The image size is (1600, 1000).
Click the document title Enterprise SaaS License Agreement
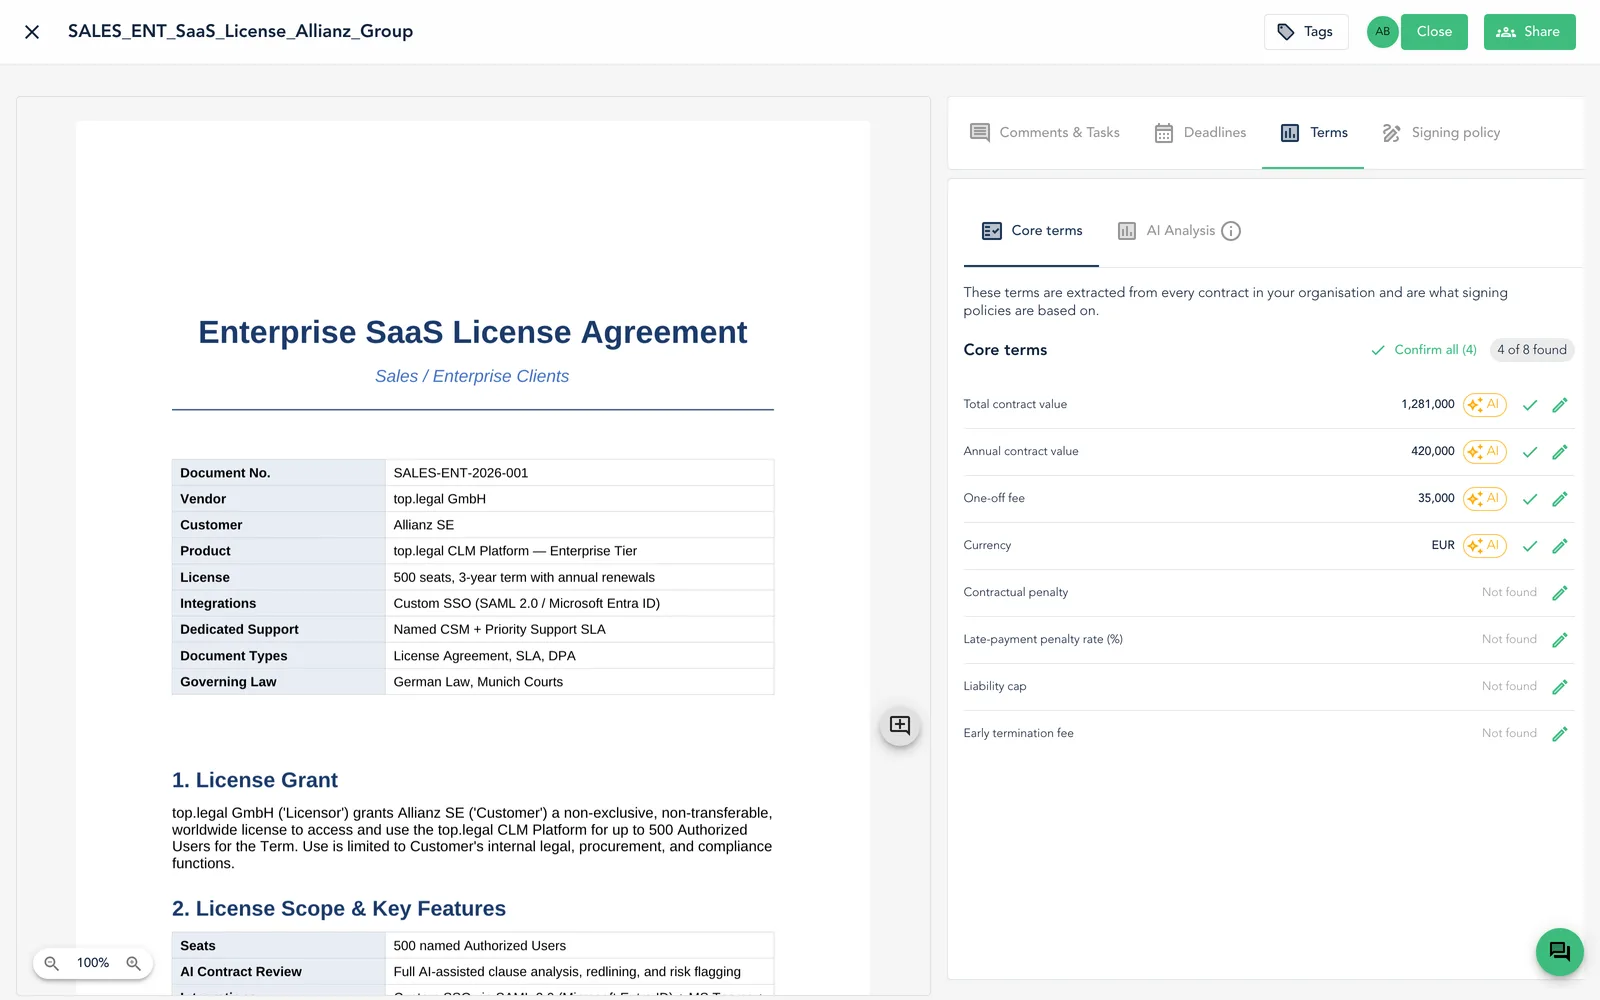pos(473,332)
